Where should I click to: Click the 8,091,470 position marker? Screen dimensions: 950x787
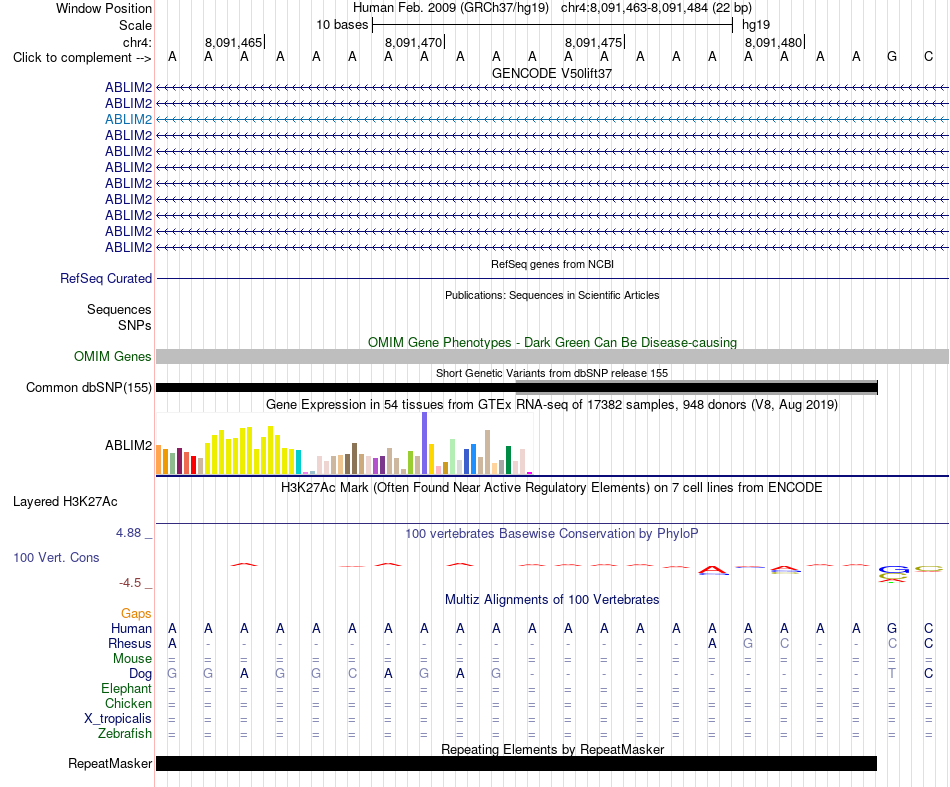tap(414, 42)
